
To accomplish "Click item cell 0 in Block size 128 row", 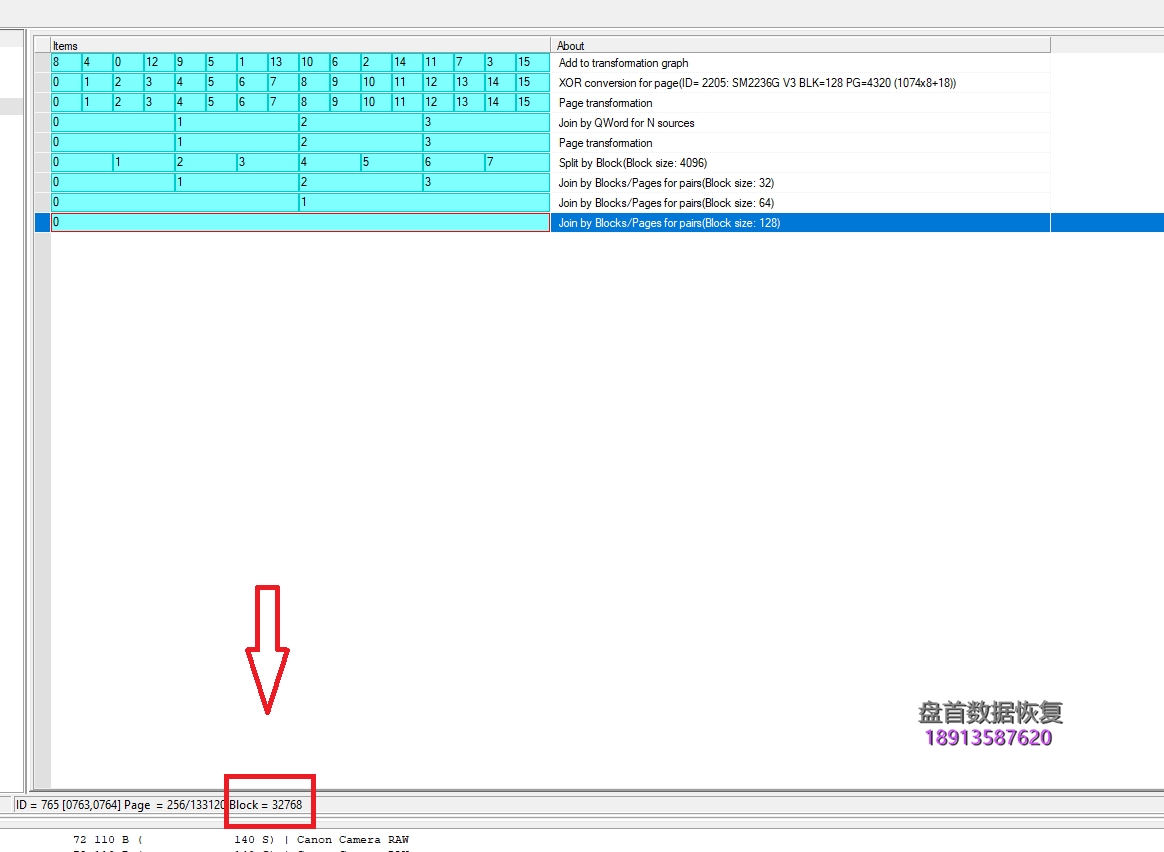I will coord(300,222).
